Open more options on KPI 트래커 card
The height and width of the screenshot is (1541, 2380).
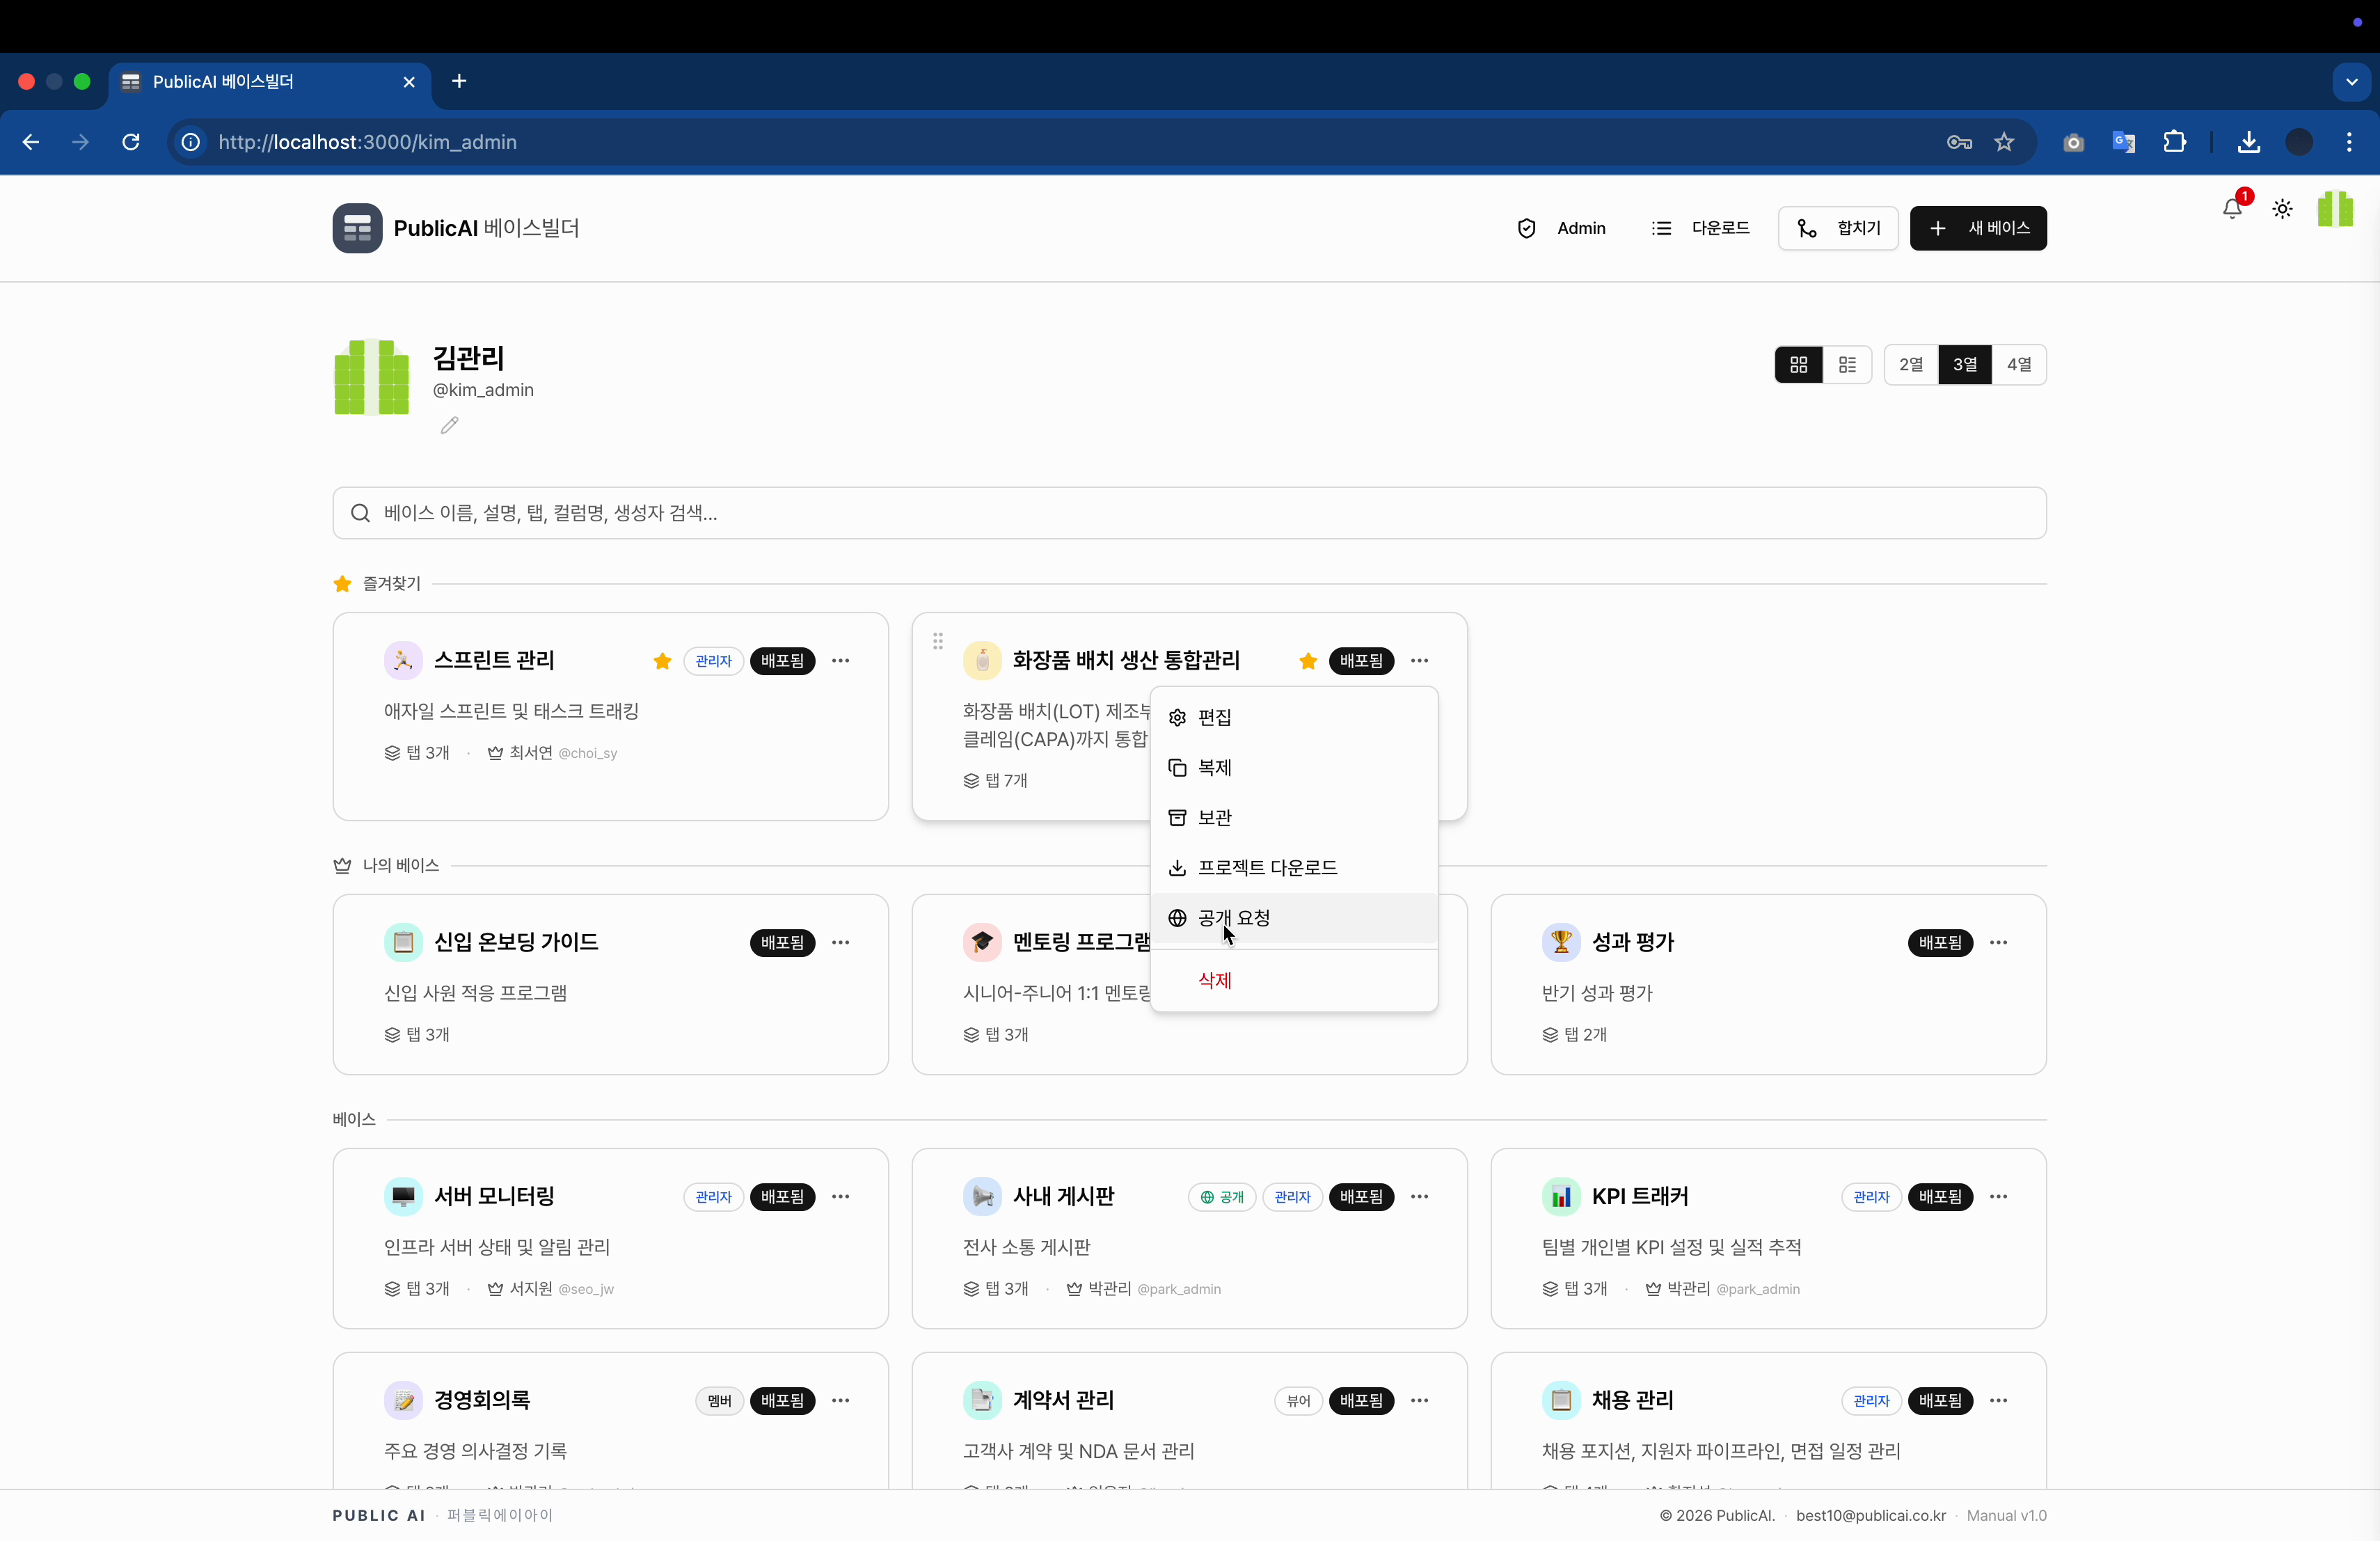[1999, 1196]
